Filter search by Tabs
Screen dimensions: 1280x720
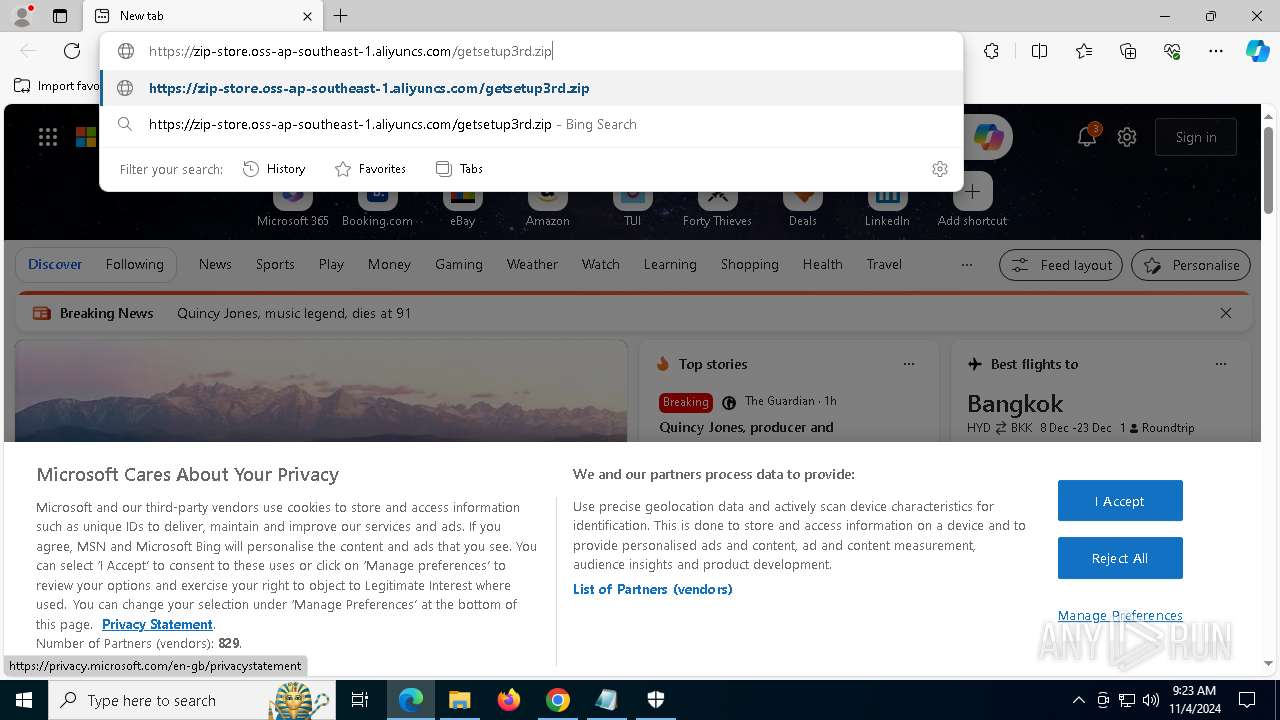click(459, 169)
